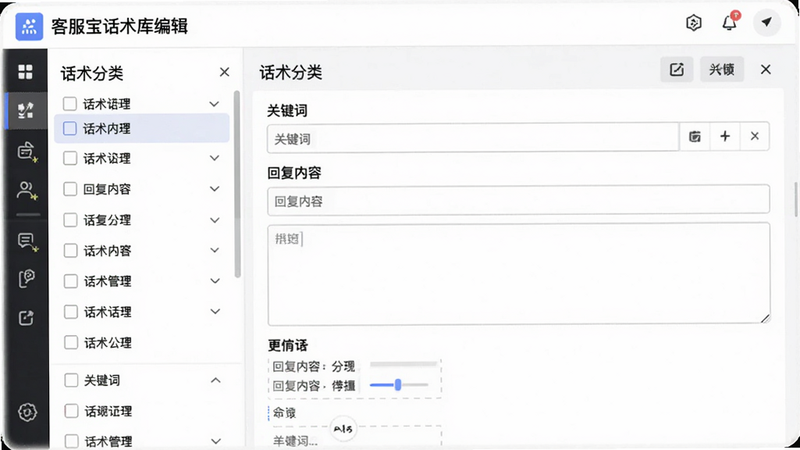Open the user-add icon in the sidebar
Image resolution: width=800 pixels, height=450 pixels.
pyautogui.click(x=27, y=191)
